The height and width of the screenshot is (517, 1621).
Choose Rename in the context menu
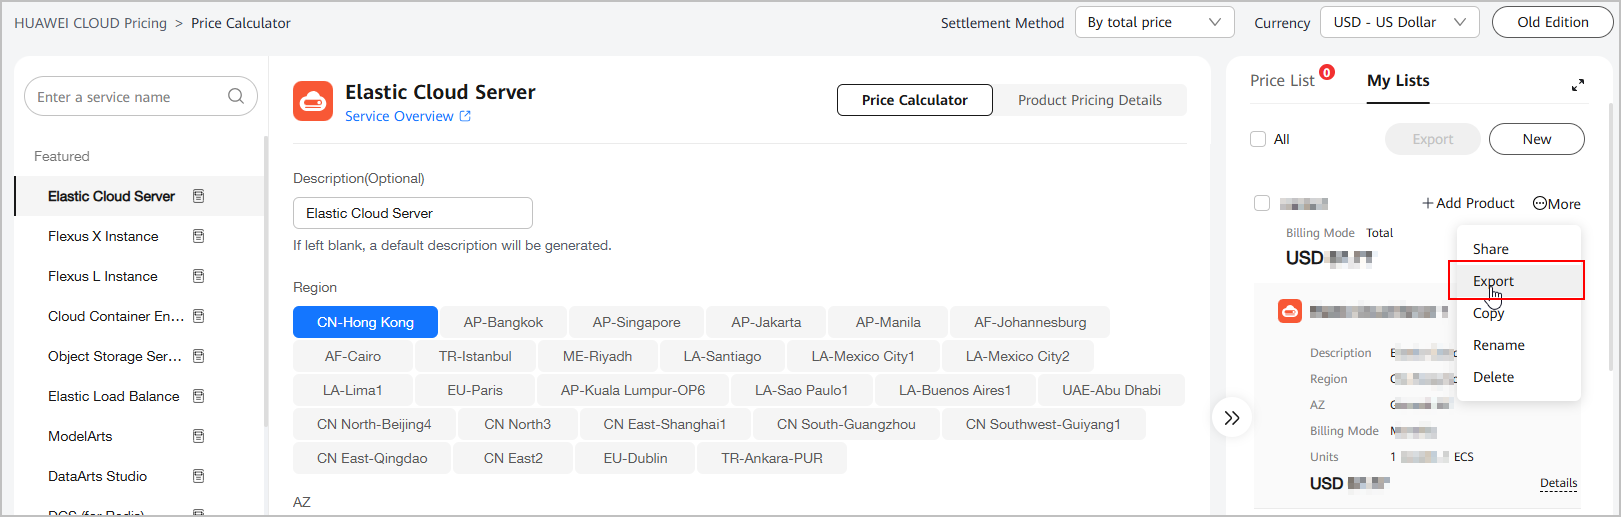tap(1498, 345)
